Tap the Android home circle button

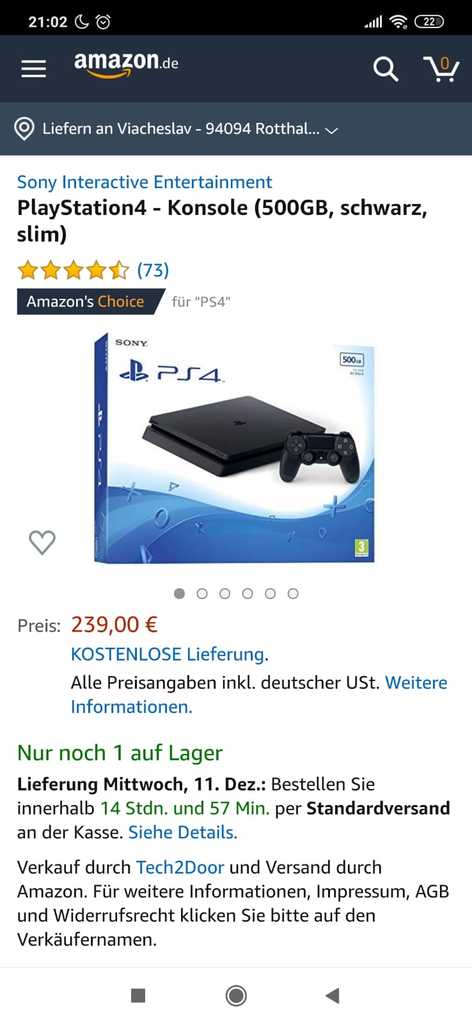coord(236,995)
